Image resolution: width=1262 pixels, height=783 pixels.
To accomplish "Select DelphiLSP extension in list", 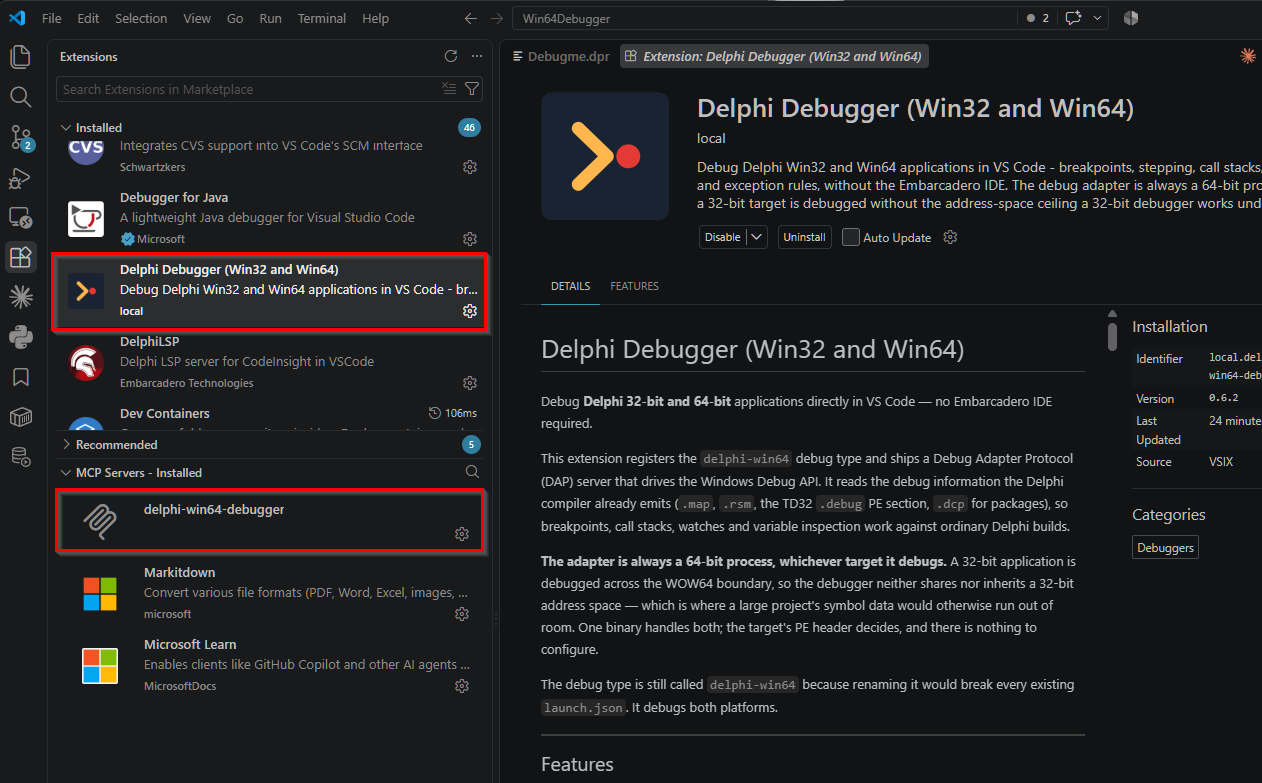I will click(x=270, y=362).
